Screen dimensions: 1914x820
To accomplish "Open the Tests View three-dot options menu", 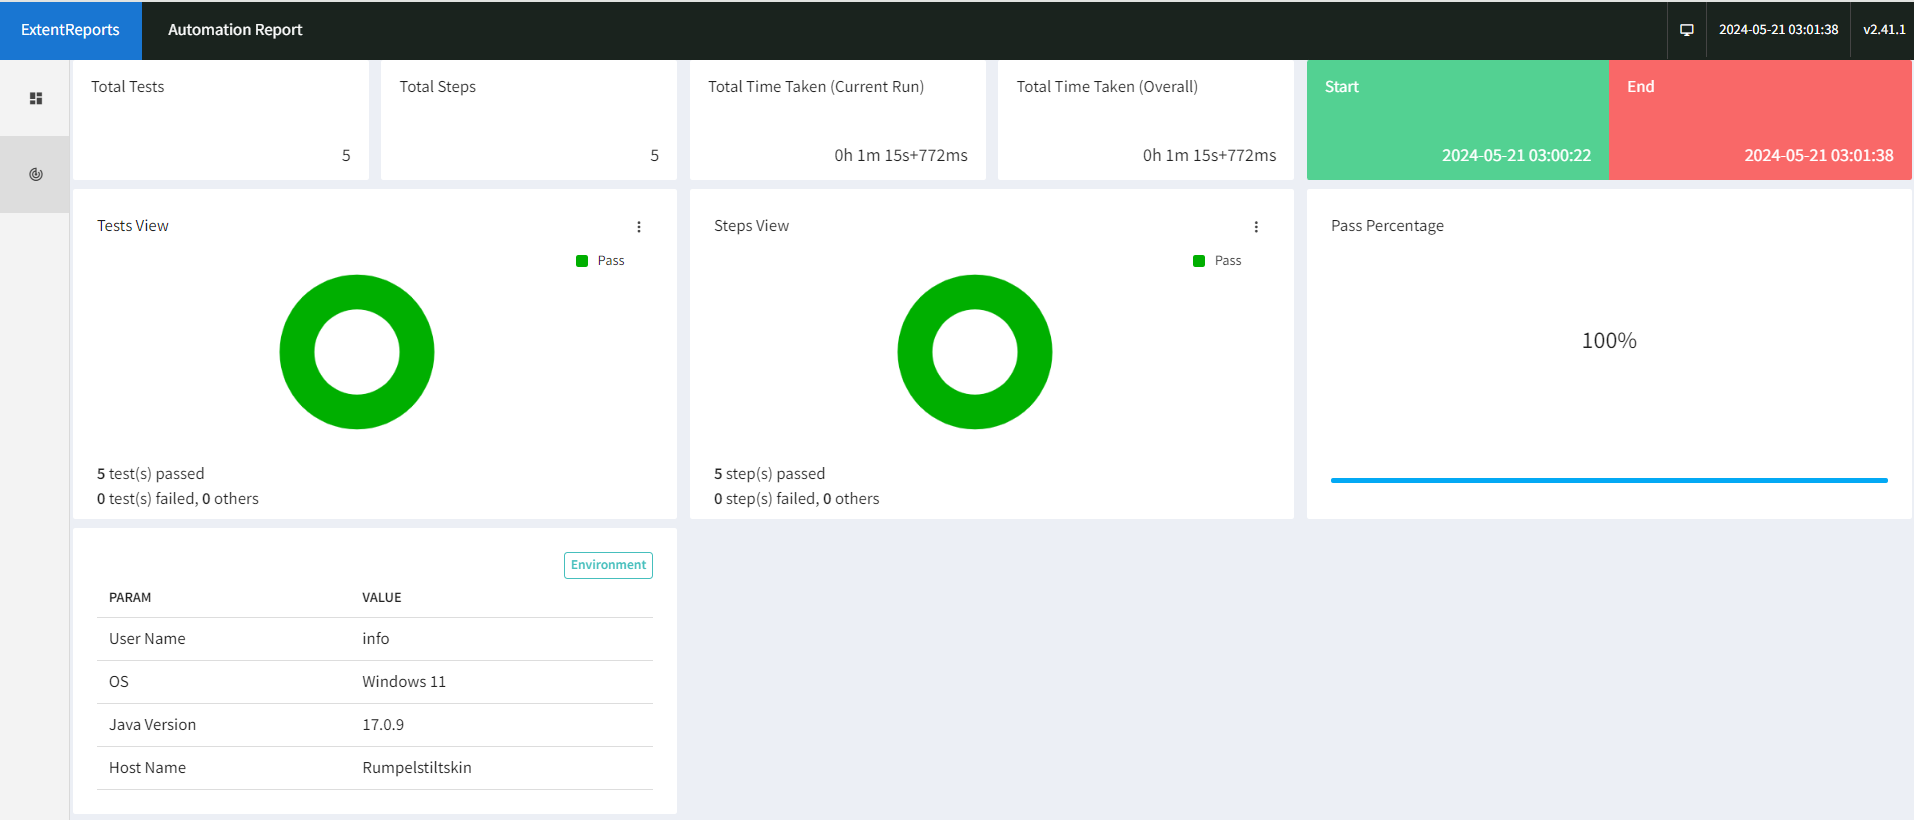I will 639,227.
